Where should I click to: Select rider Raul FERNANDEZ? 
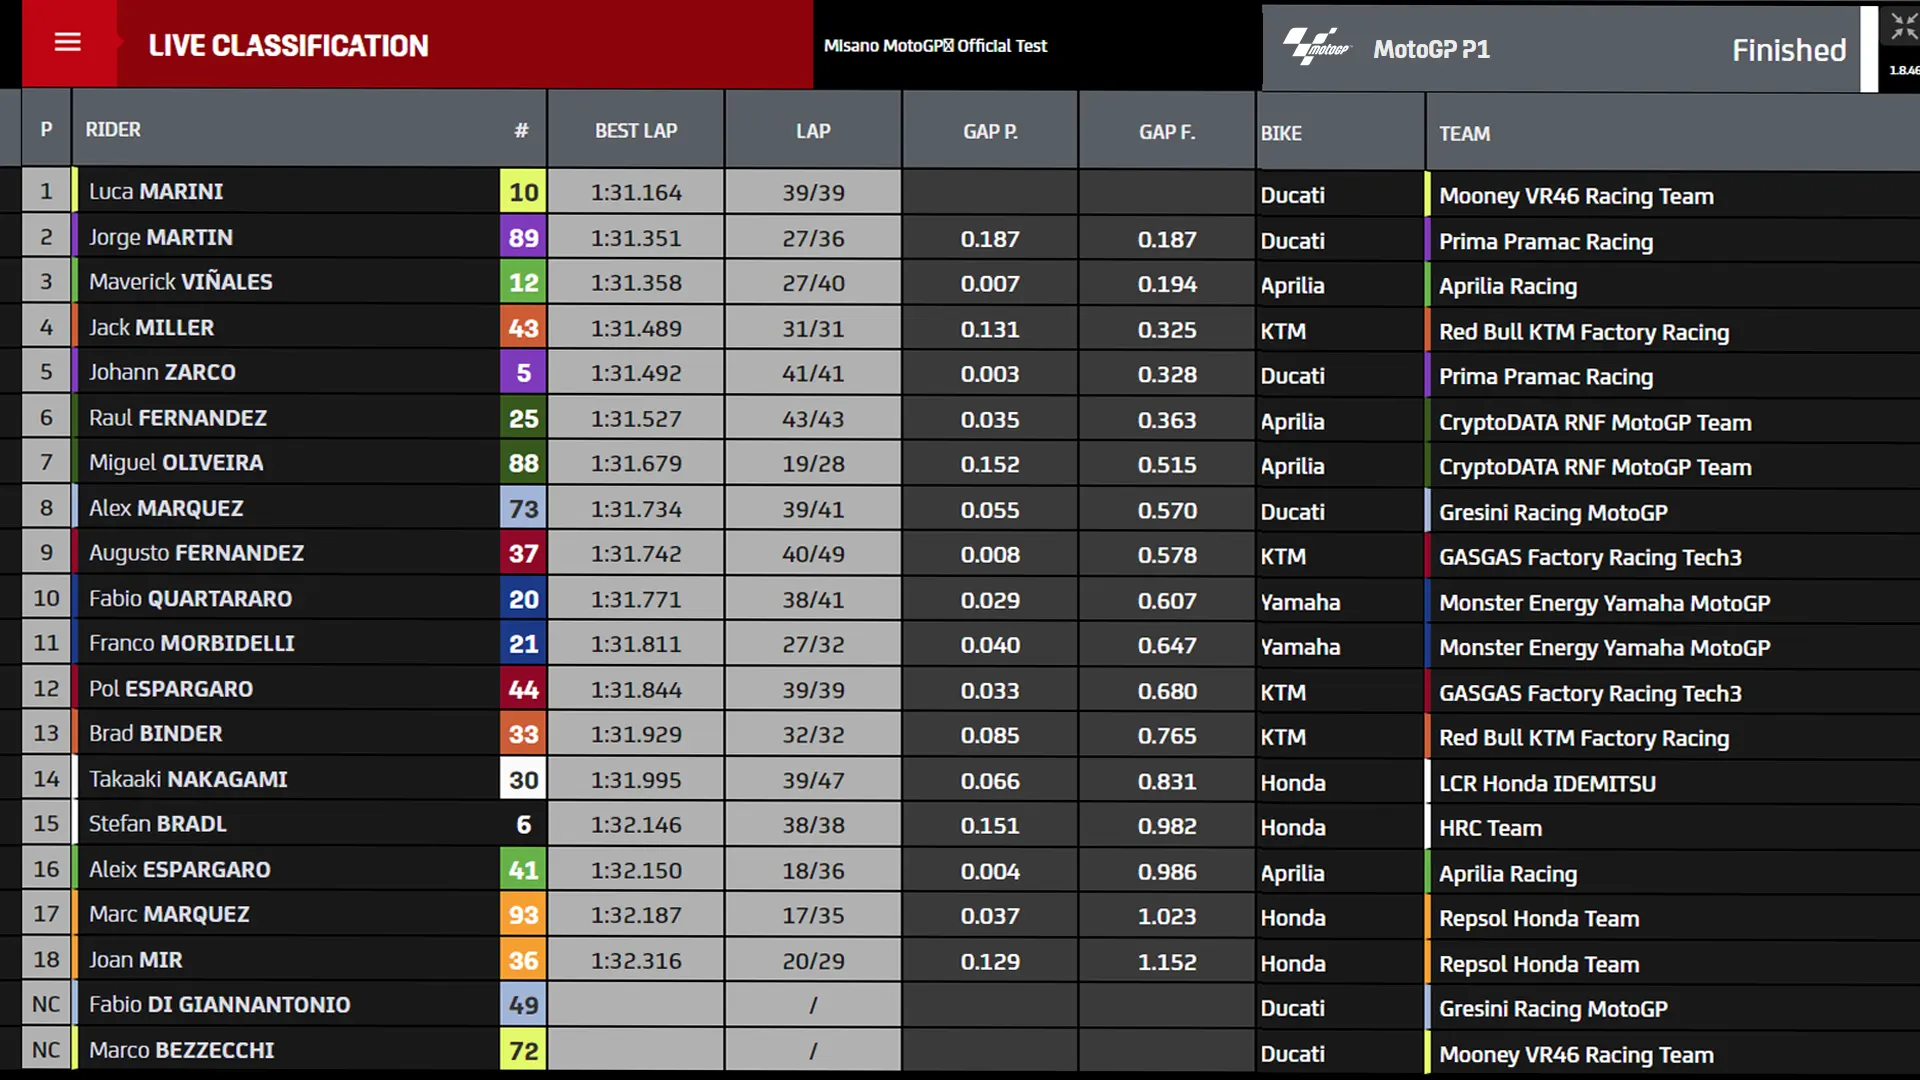point(178,418)
